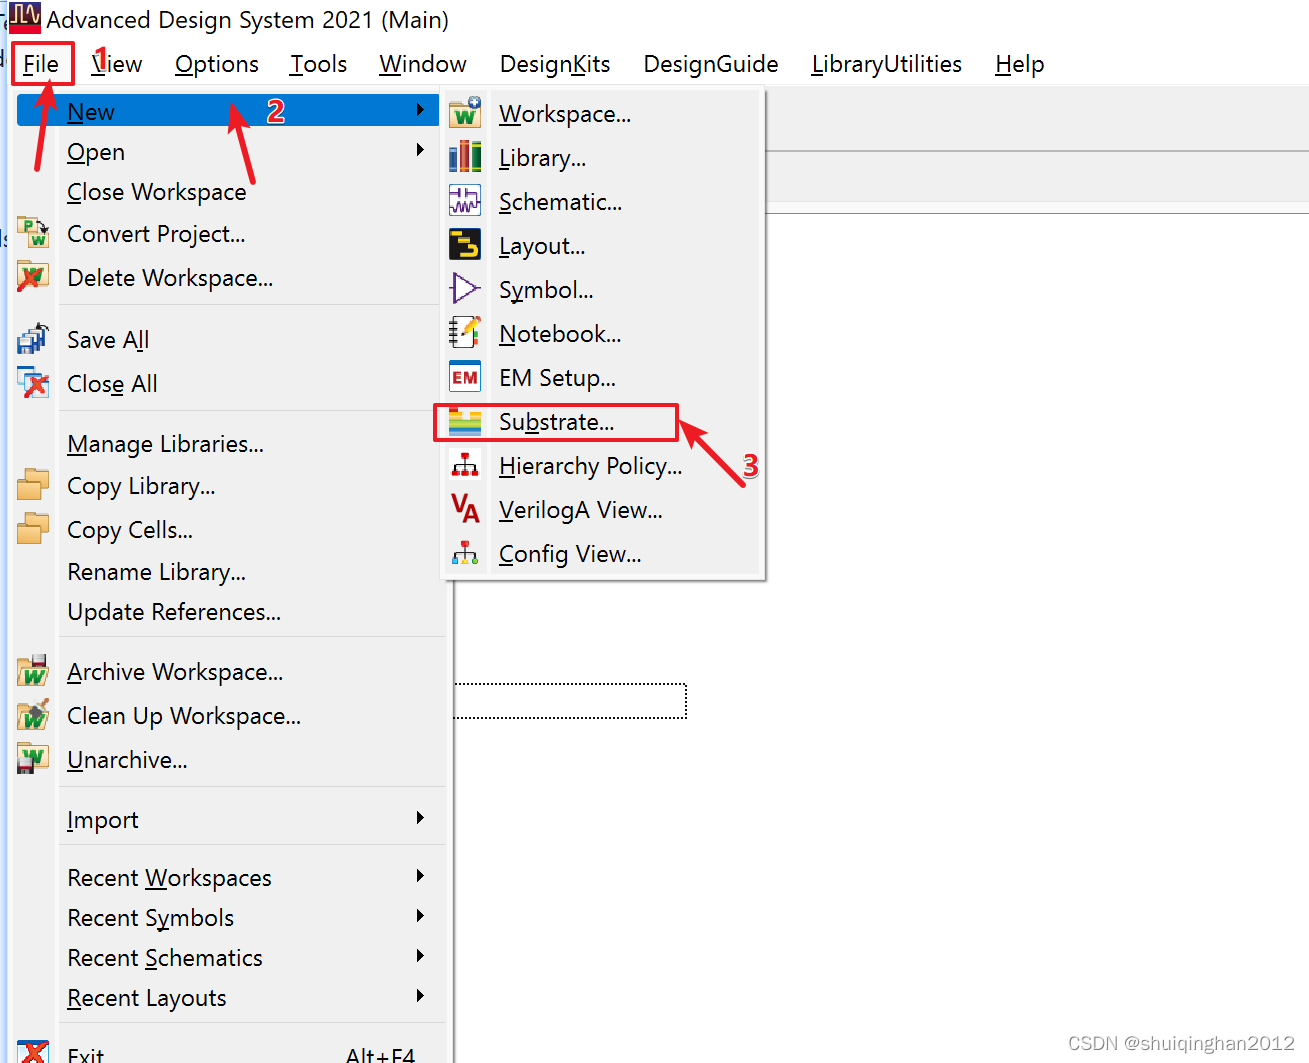1309x1063 pixels.
Task: Expand Recent Layouts submenu arrow
Action: point(420,996)
